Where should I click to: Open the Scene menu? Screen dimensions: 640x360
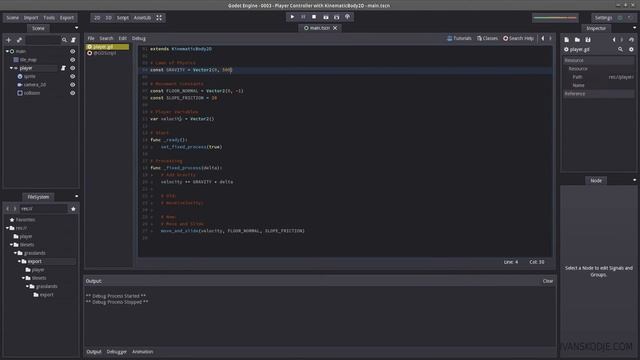13,18
